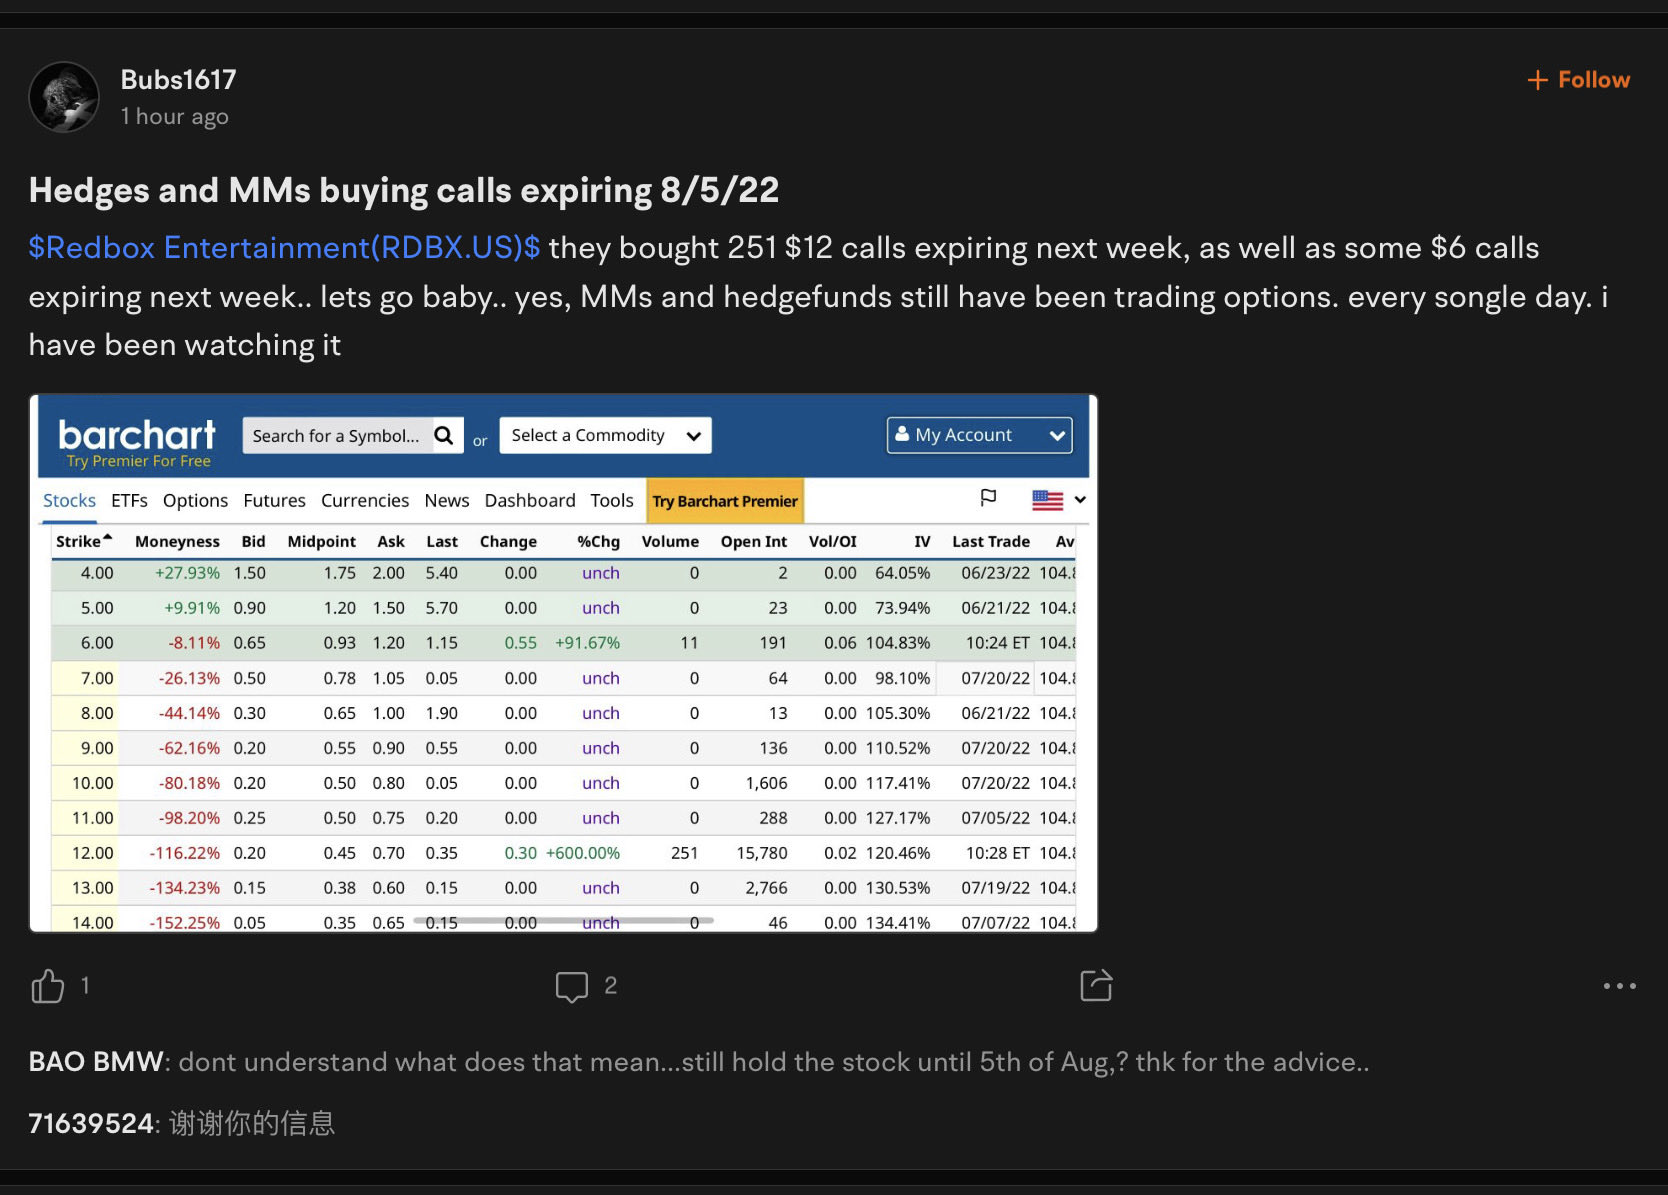Select the Options tab
This screenshot has width=1668, height=1195.
(x=195, y=501)
